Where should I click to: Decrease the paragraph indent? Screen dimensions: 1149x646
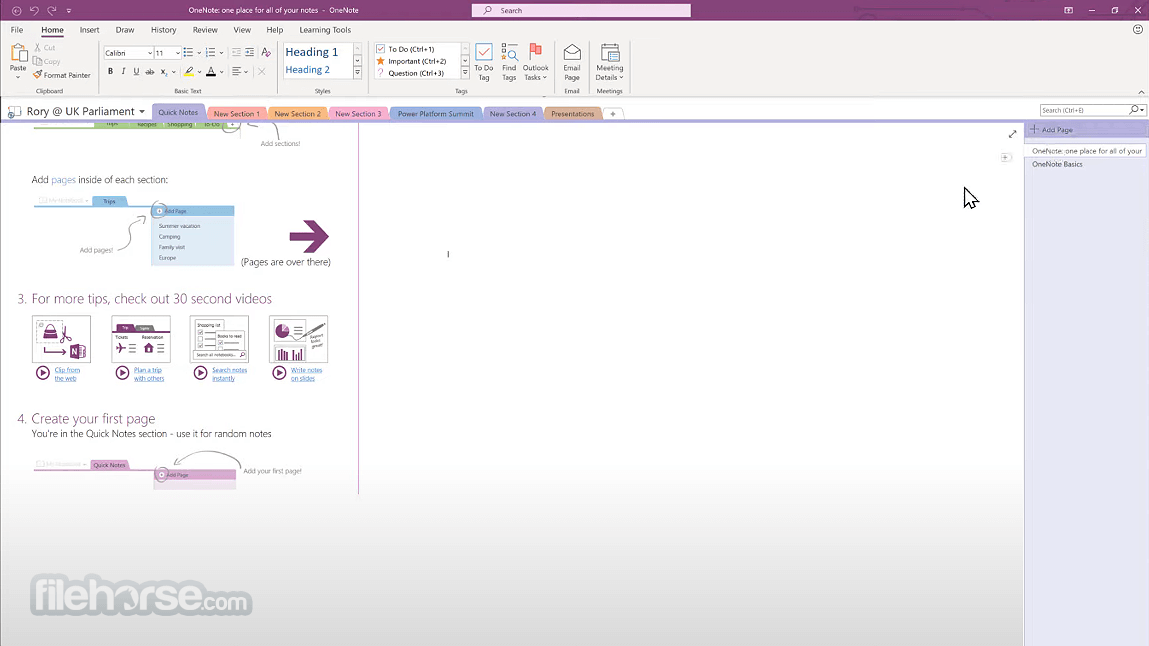pos(236,53)
